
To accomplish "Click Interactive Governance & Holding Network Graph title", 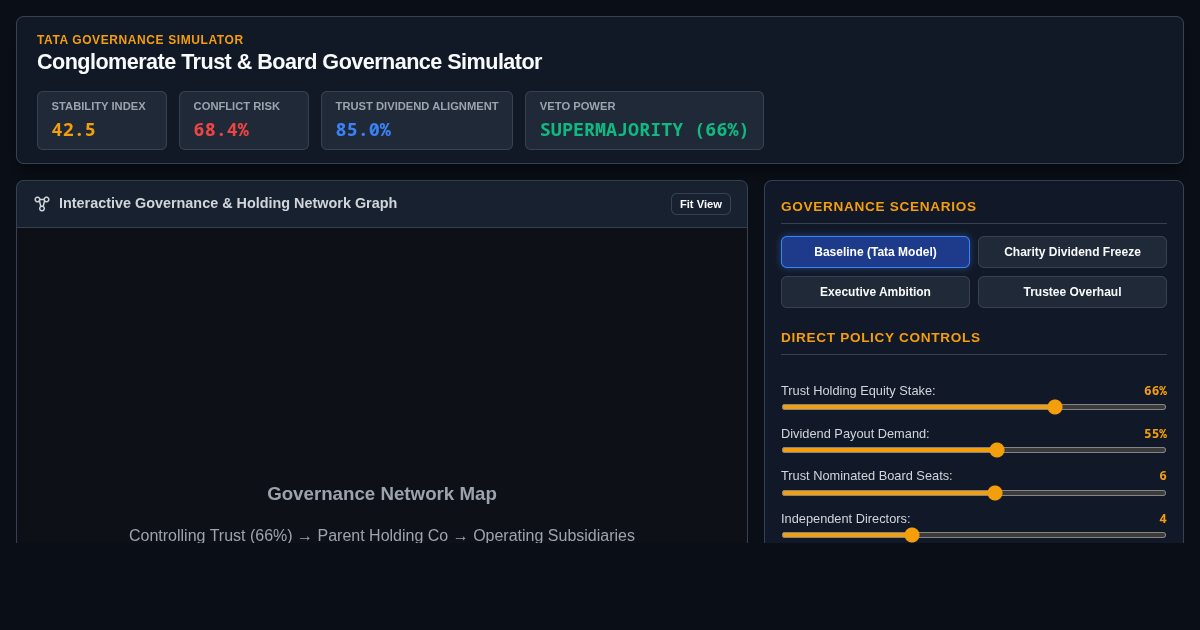I will (228, 203).
